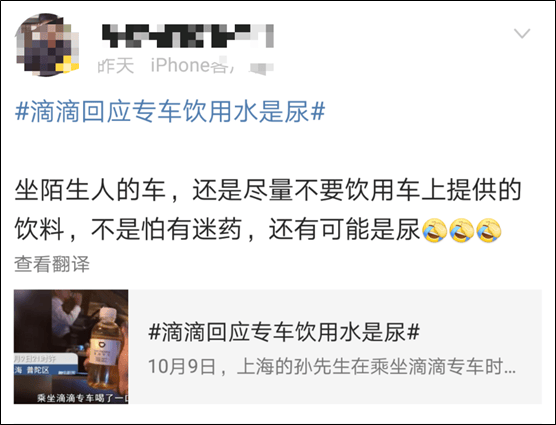Tap the post body text 坐陌生人的车
This screenshot has height=425, width=556.
click(x=90, y=190)
